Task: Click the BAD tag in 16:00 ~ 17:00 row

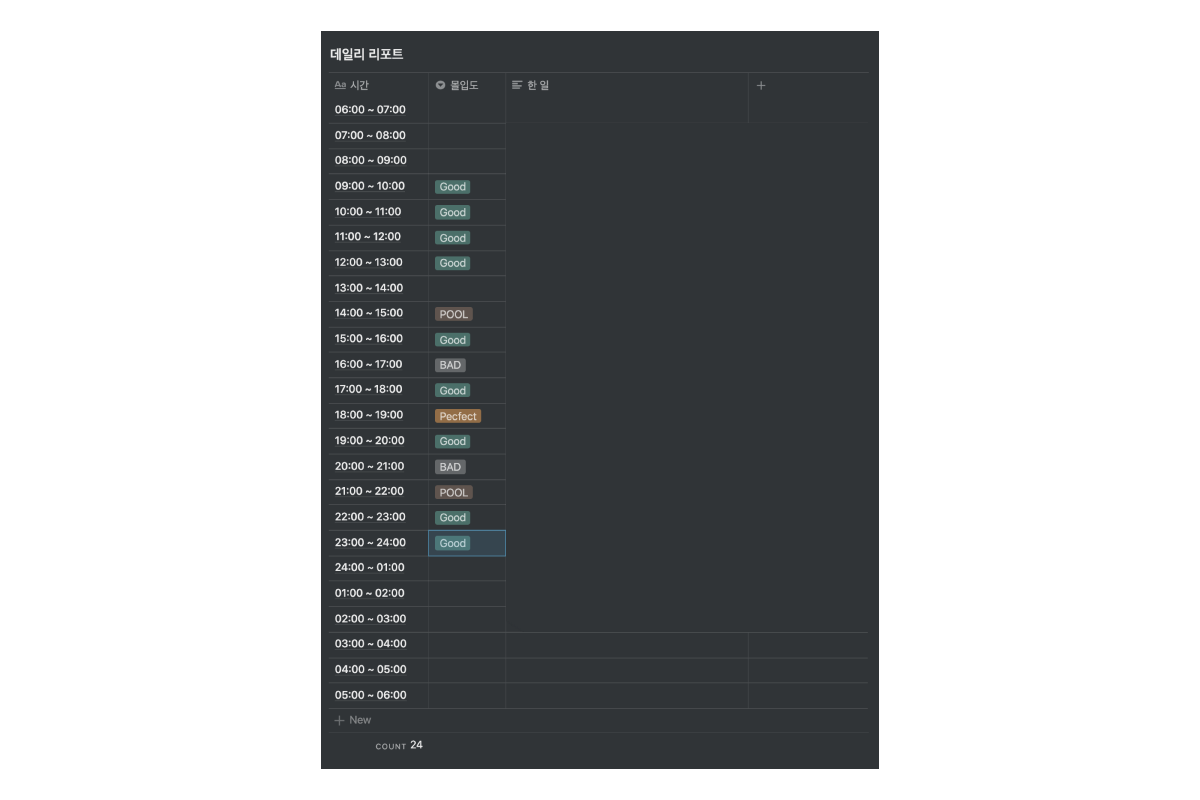Action: (450, 365)
